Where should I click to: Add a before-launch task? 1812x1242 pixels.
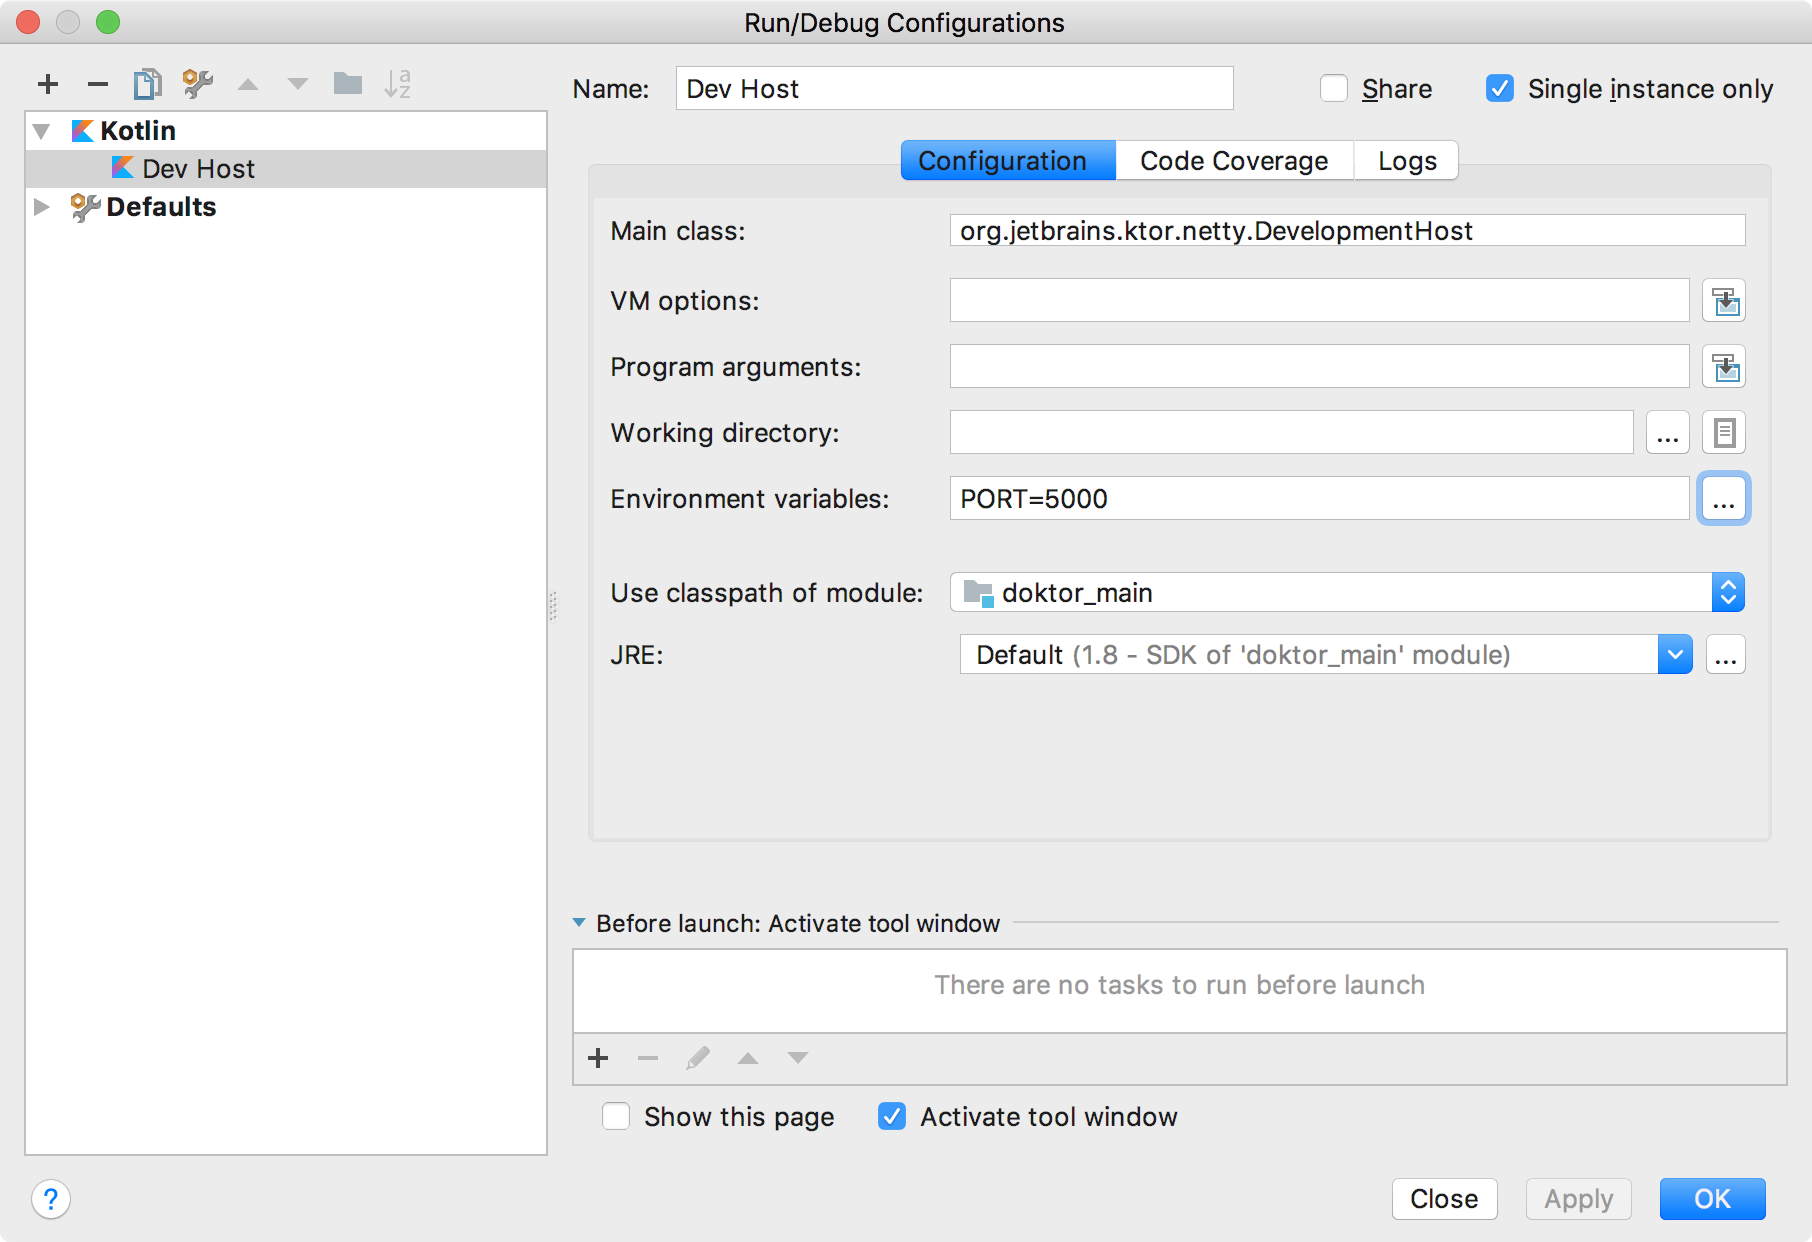click(x=598, y=1058)
